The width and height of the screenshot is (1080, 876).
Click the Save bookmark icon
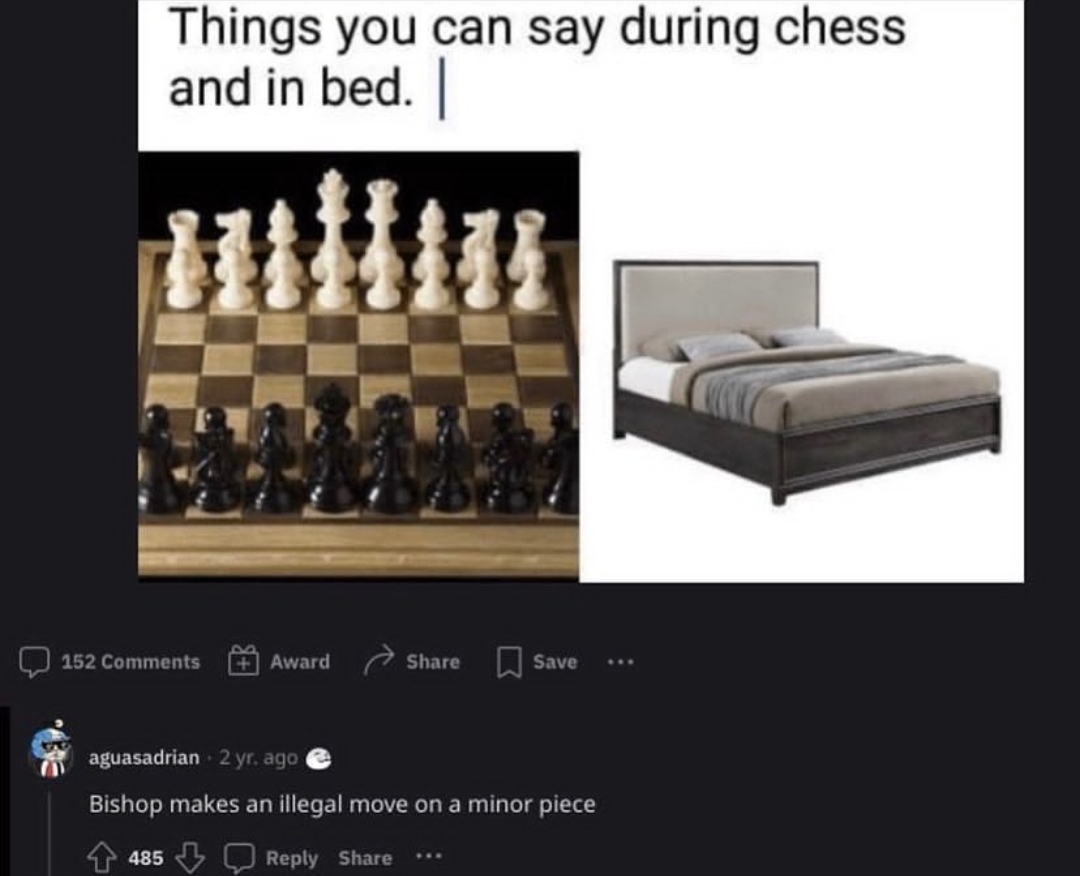[508, 662]
